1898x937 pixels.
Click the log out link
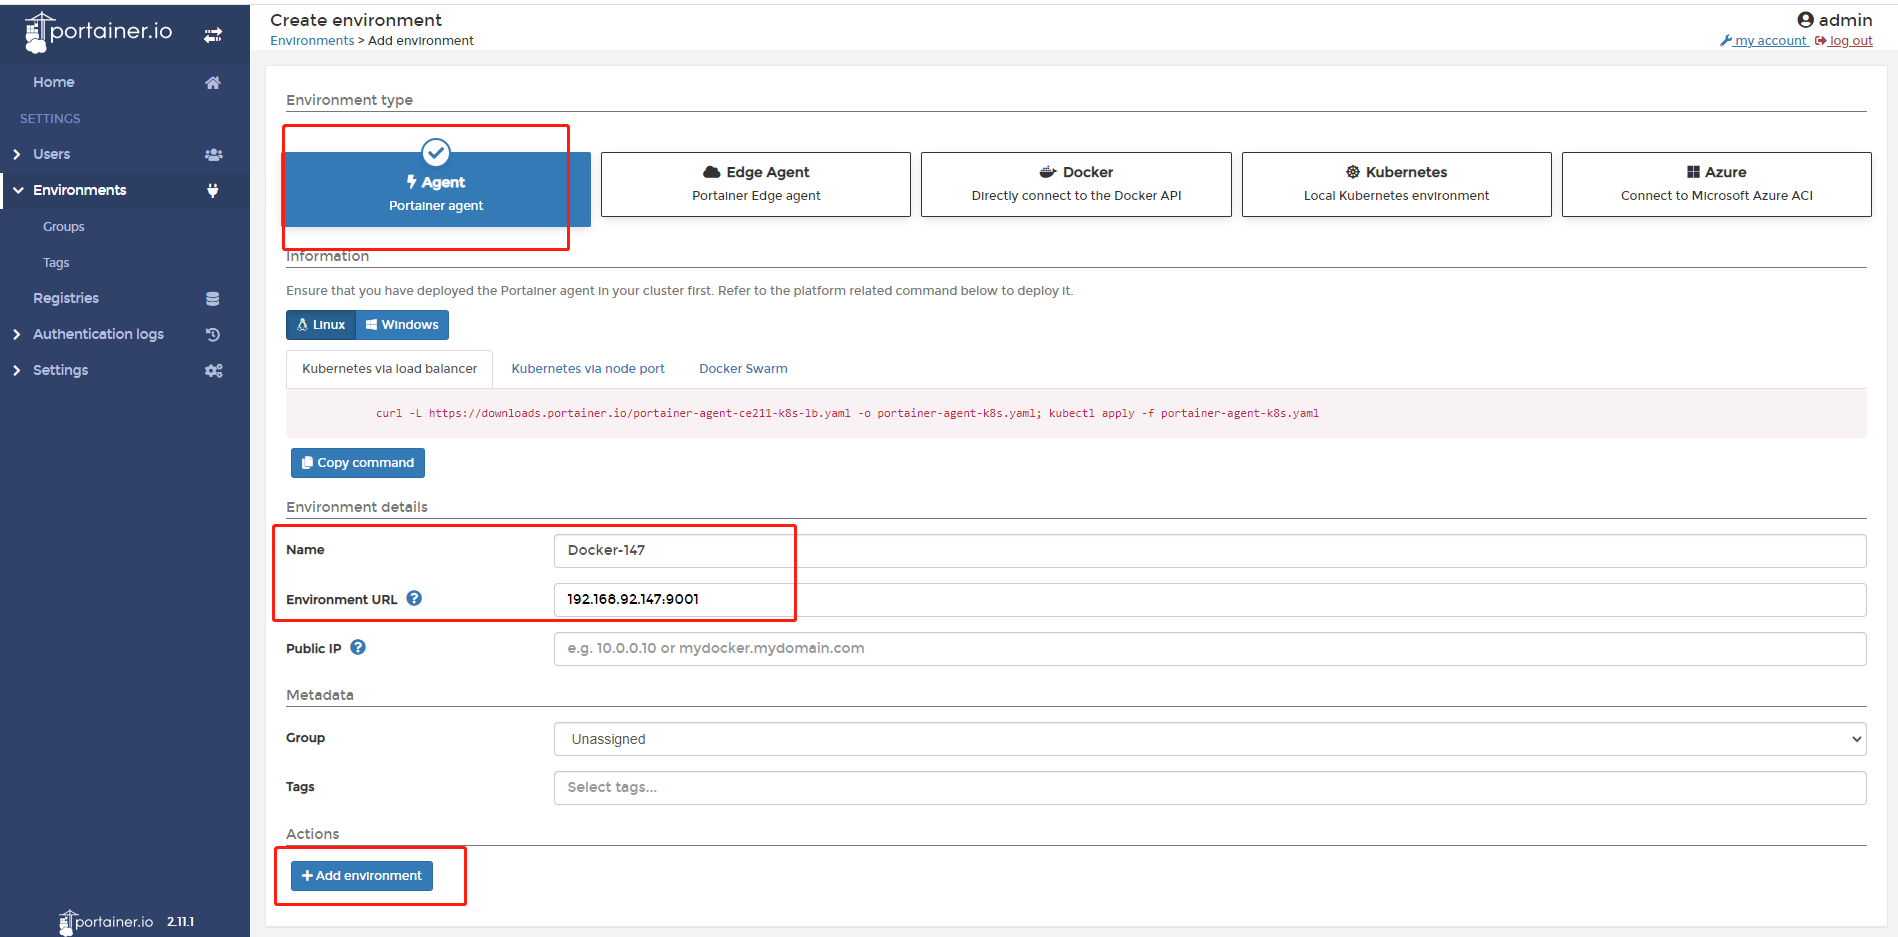tap(1844, 41)
